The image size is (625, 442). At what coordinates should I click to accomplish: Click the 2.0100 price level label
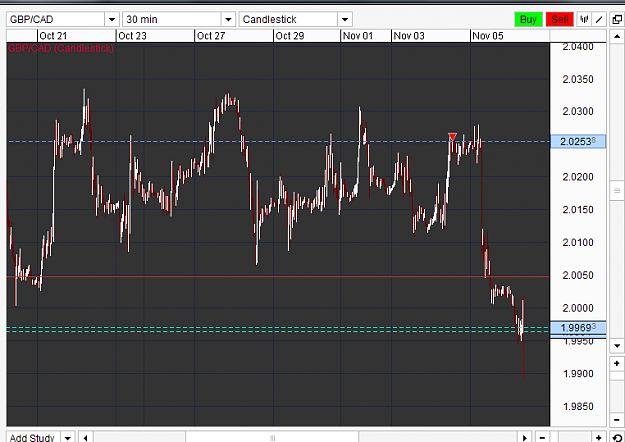click(578, 242)
